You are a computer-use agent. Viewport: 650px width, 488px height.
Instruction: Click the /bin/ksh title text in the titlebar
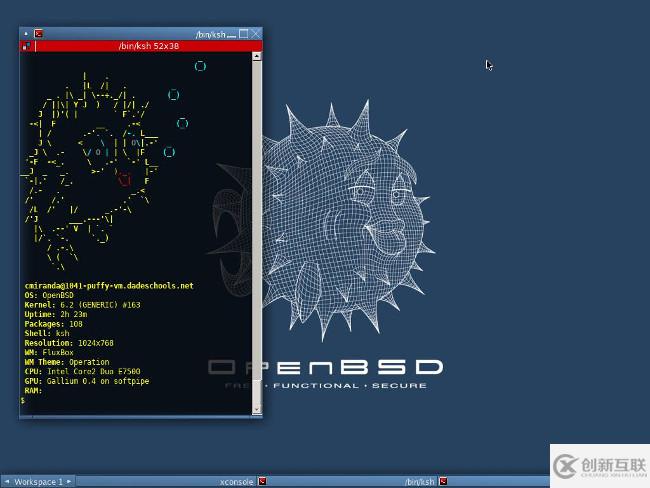point(211,34)
